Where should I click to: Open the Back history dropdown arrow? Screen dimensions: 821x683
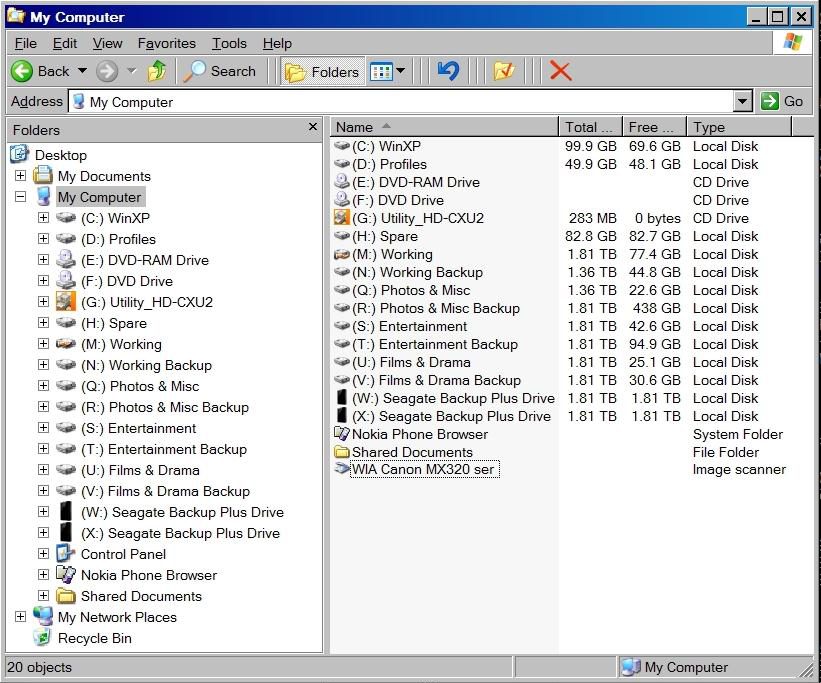[82, 70]
